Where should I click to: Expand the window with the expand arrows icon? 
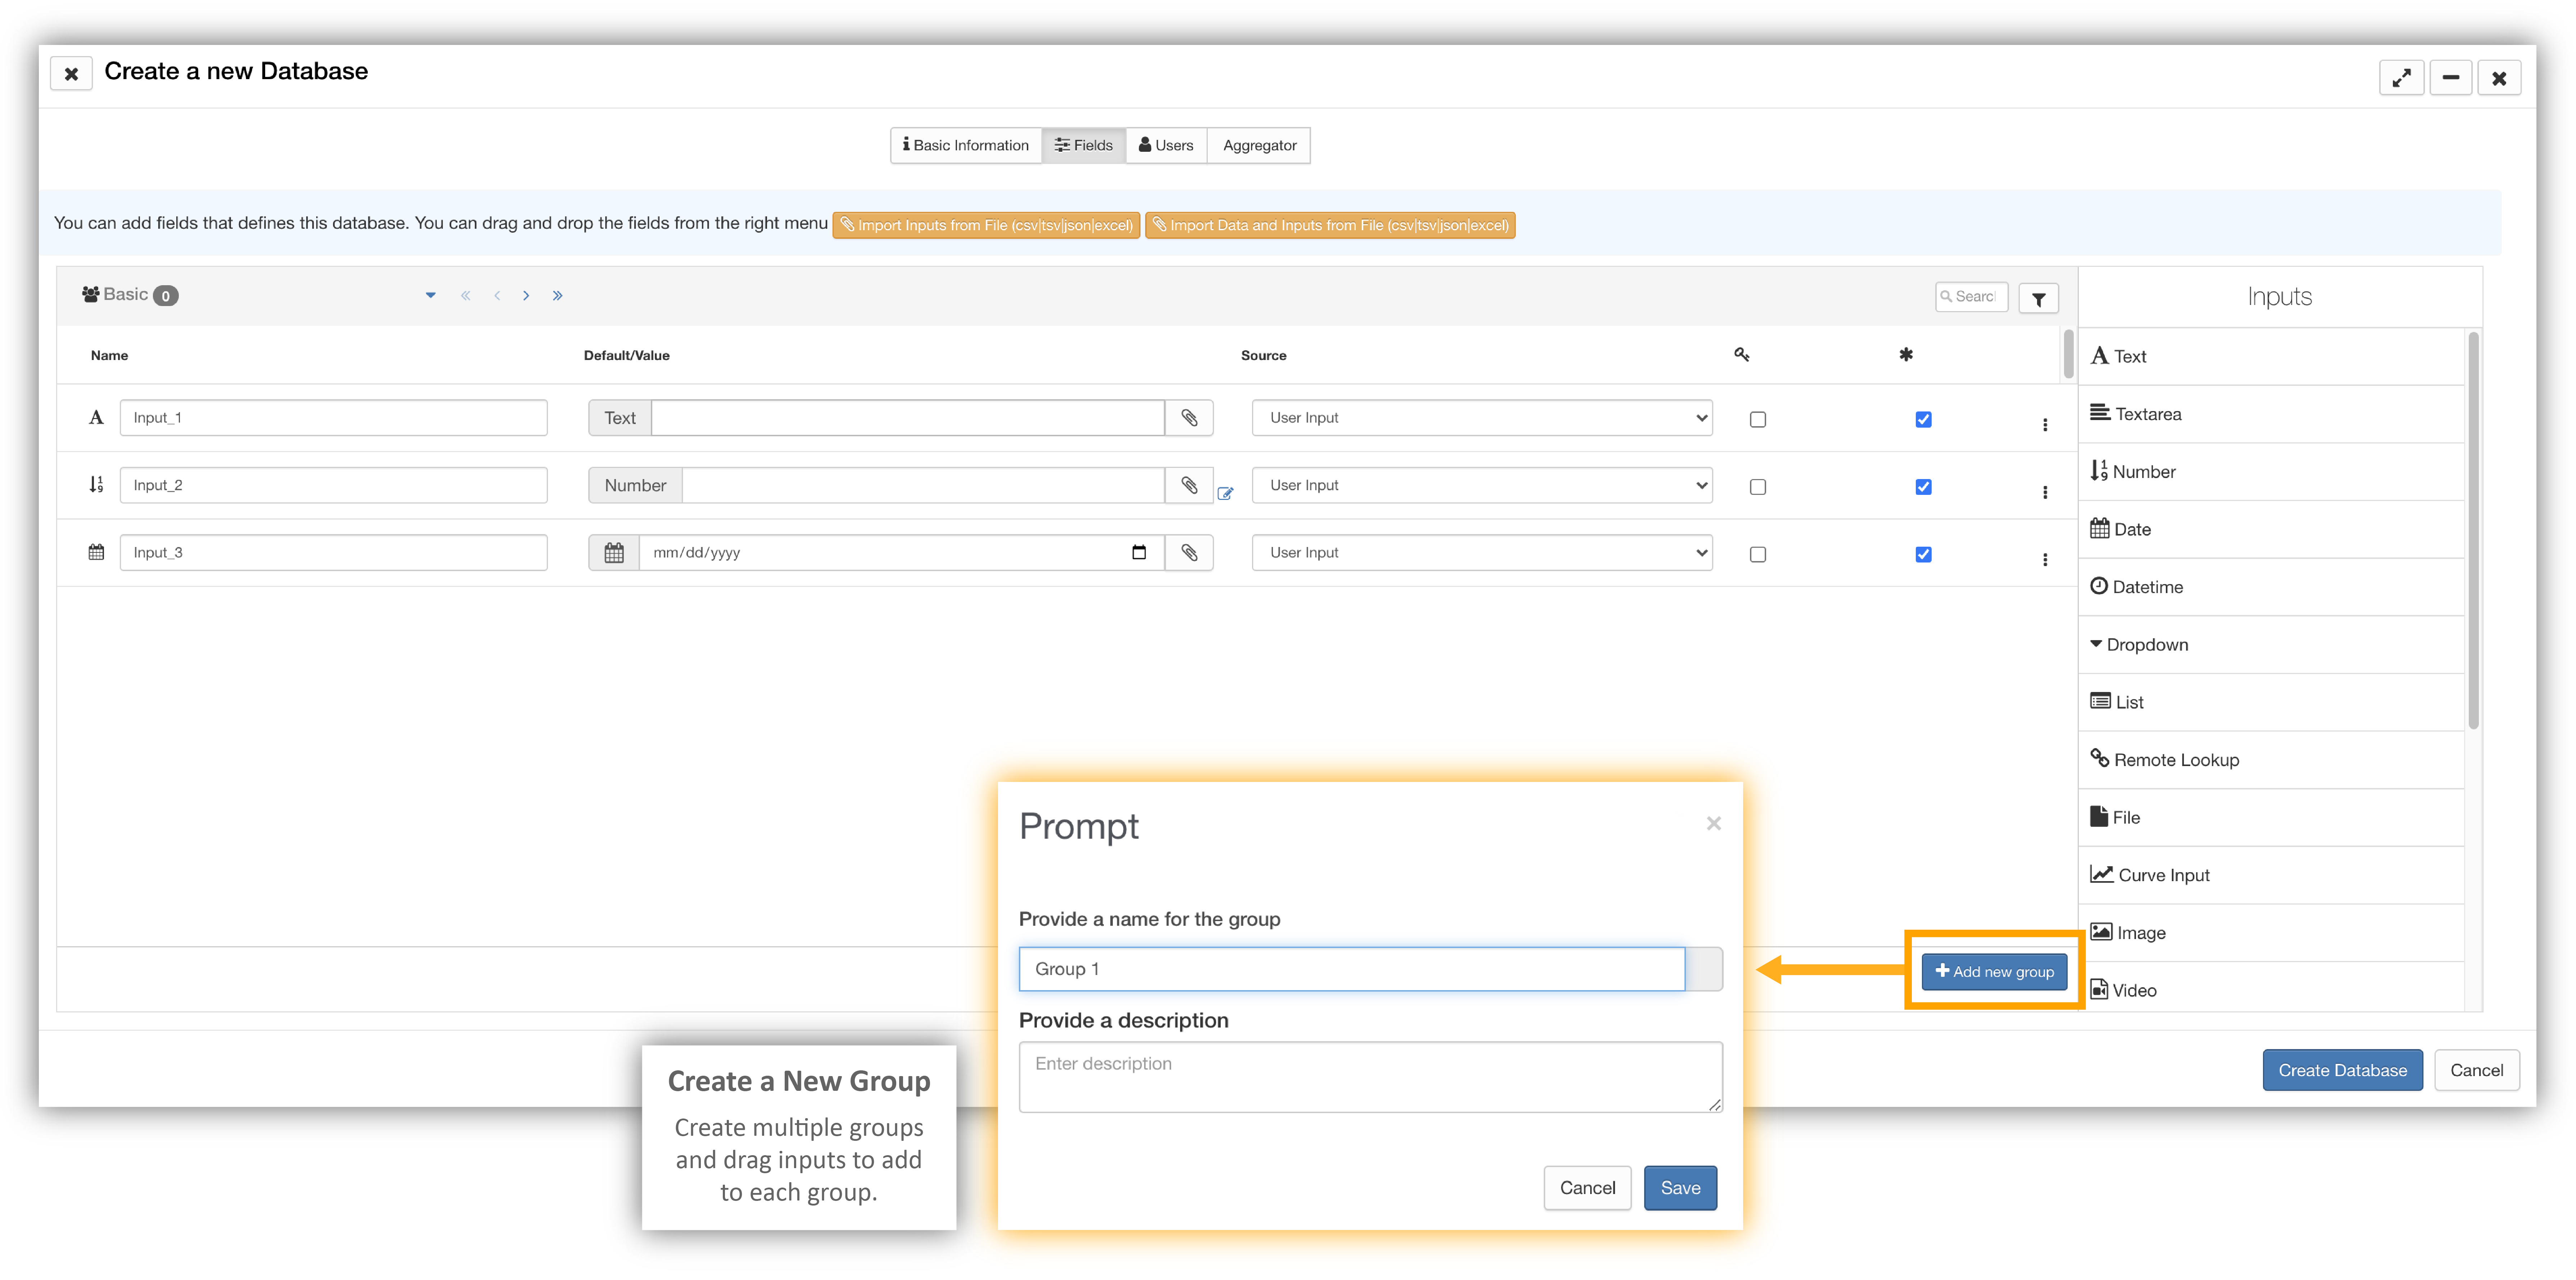[2401, 78]
